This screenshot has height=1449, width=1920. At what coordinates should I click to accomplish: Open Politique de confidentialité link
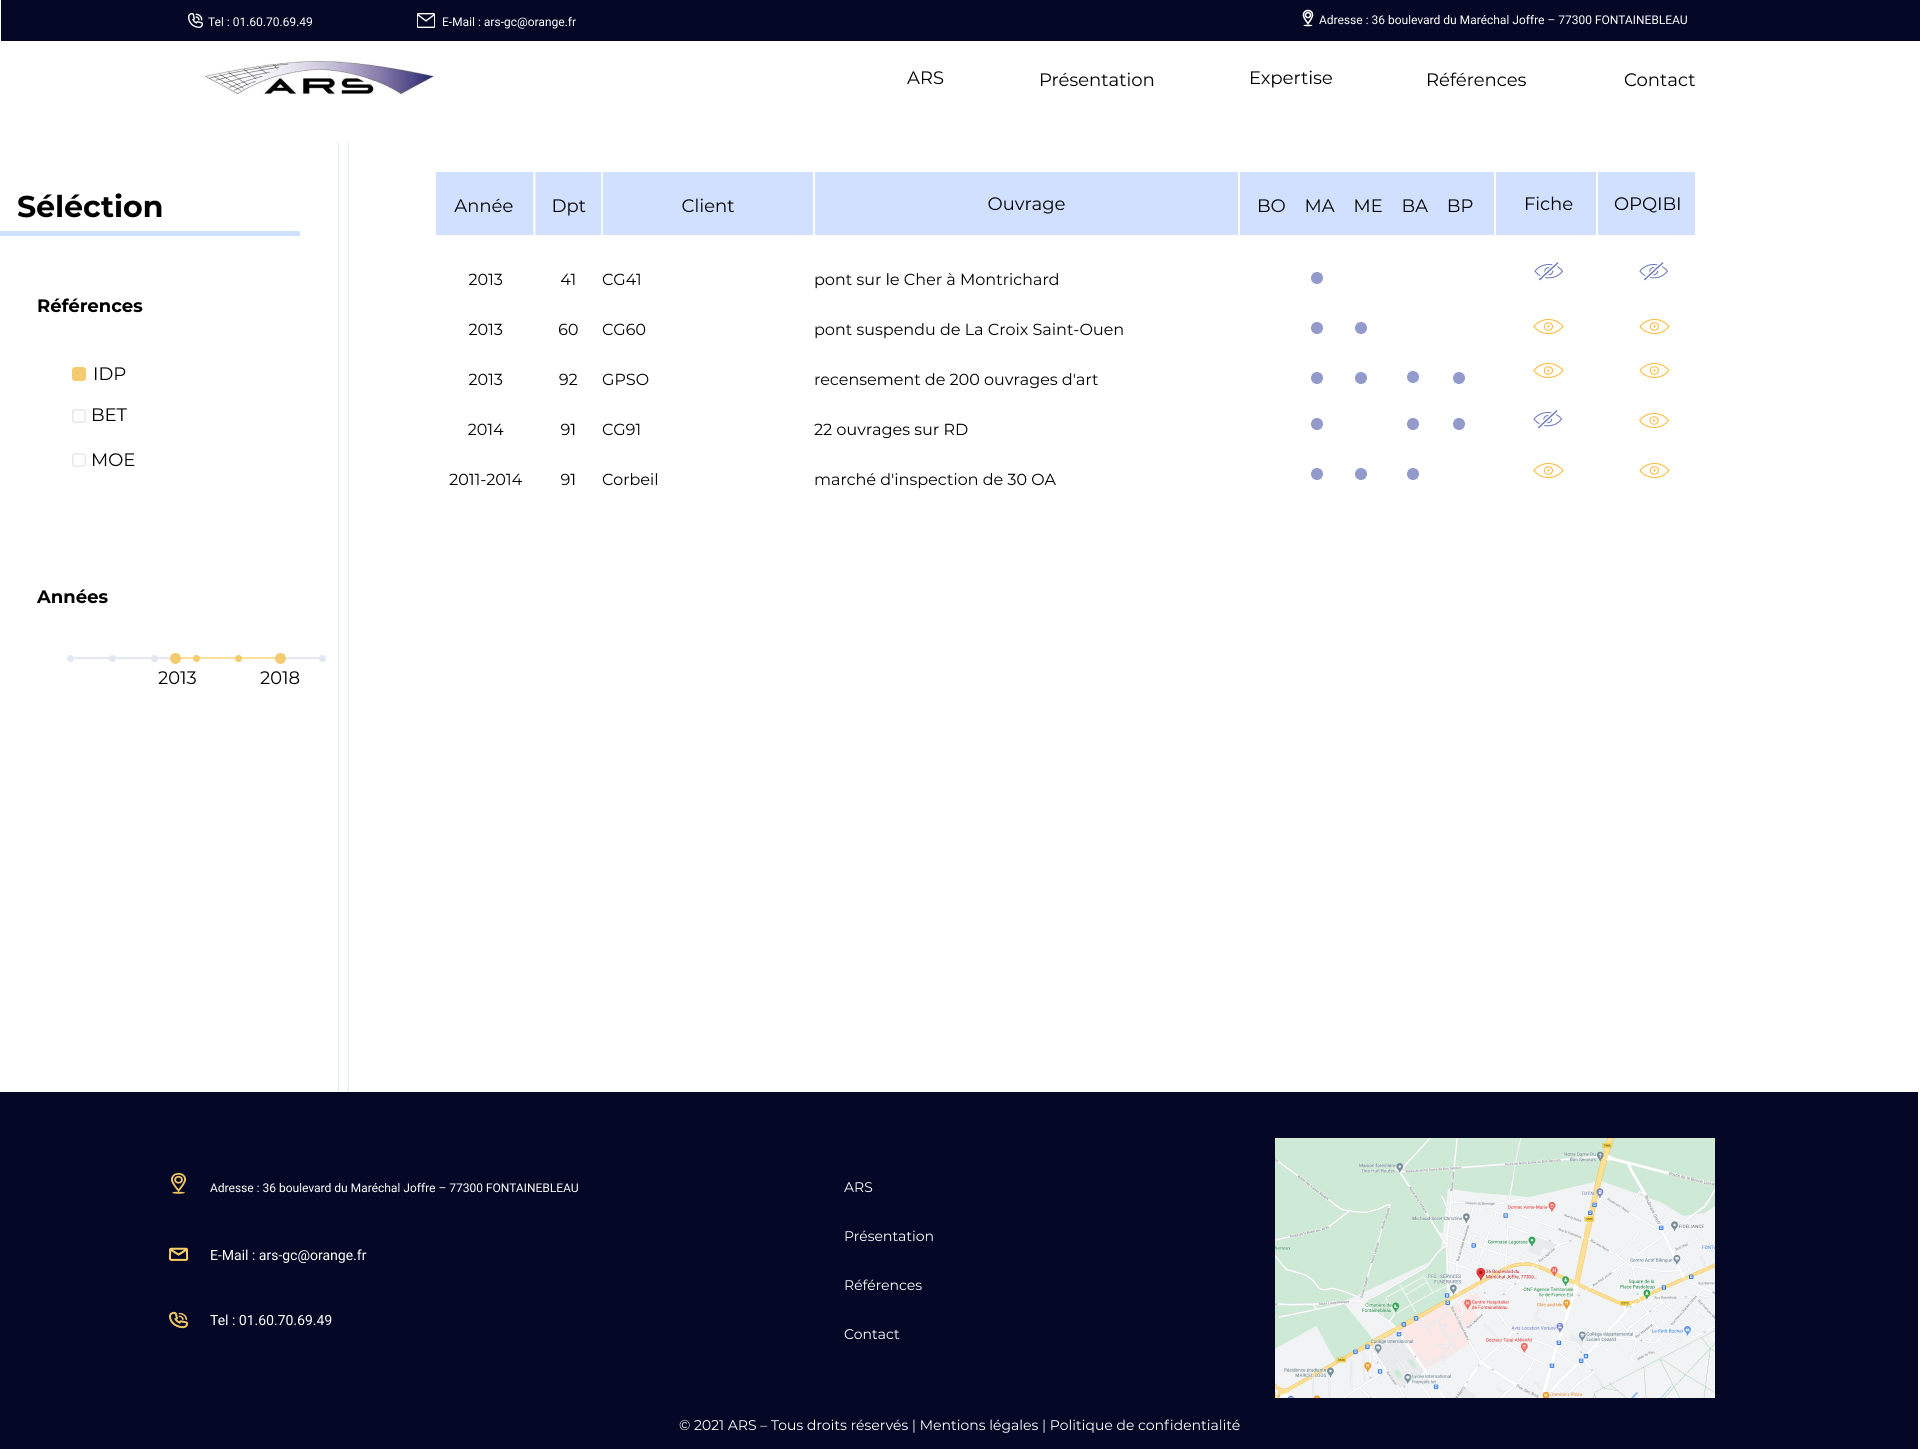[1144, 1425]
